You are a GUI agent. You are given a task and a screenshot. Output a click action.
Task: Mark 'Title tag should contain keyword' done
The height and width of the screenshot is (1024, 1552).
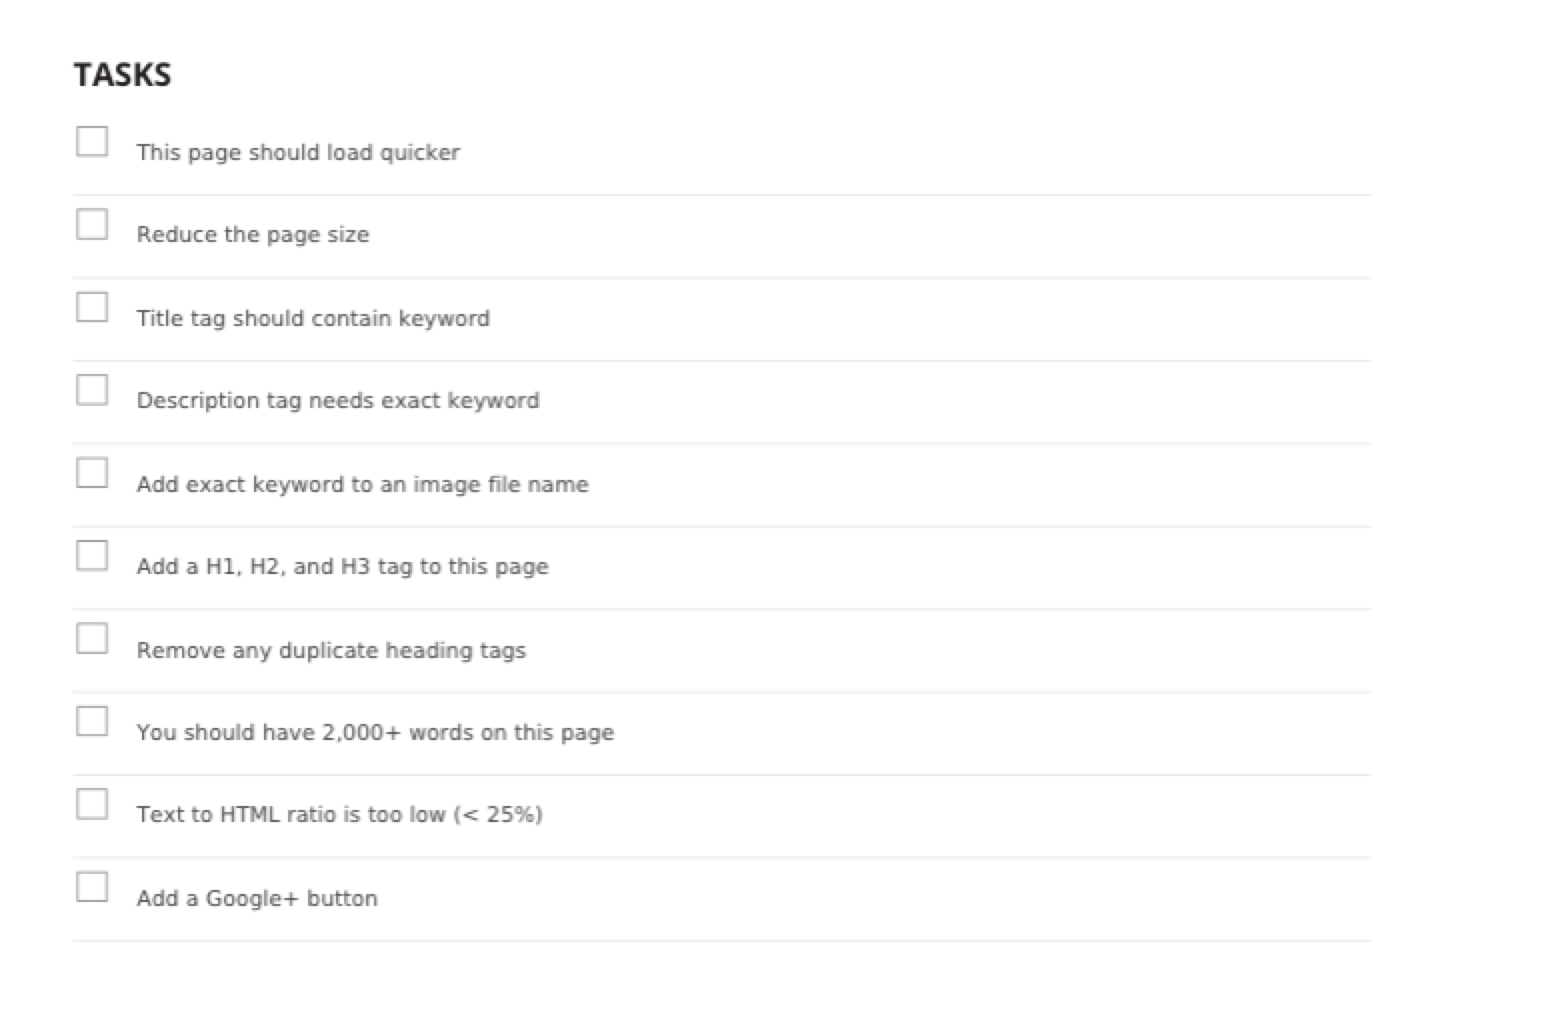[92, 307]
